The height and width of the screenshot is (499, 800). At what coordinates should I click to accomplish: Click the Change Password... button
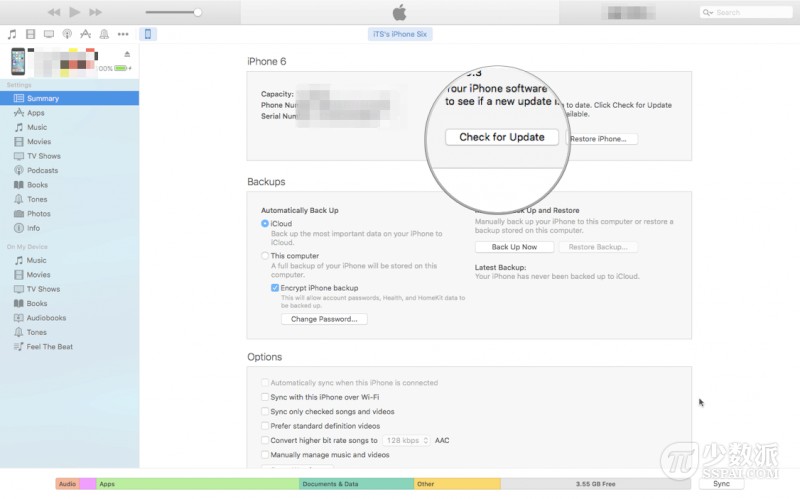[324, 319]
